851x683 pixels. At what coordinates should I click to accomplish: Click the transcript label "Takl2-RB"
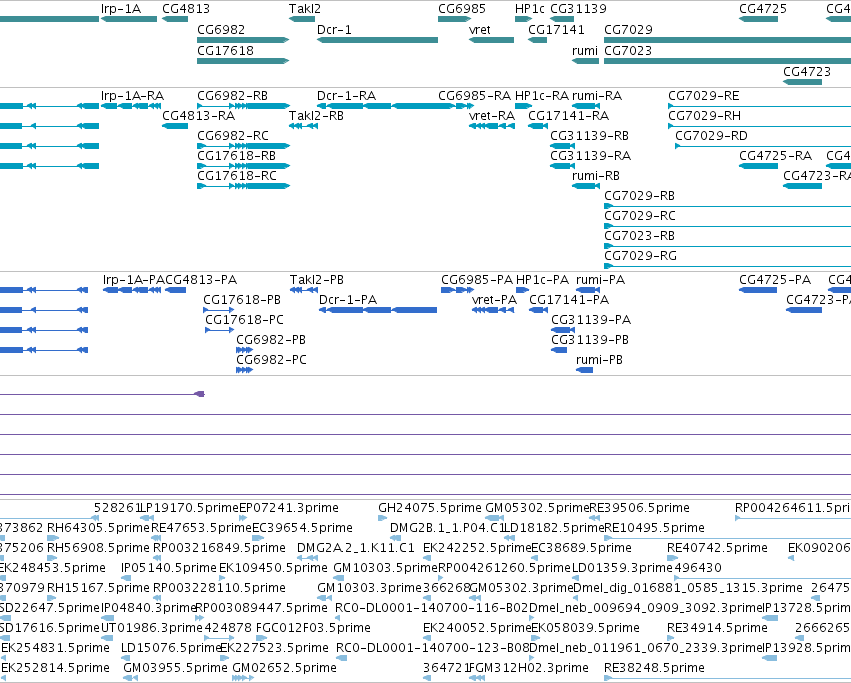[316, 116]
